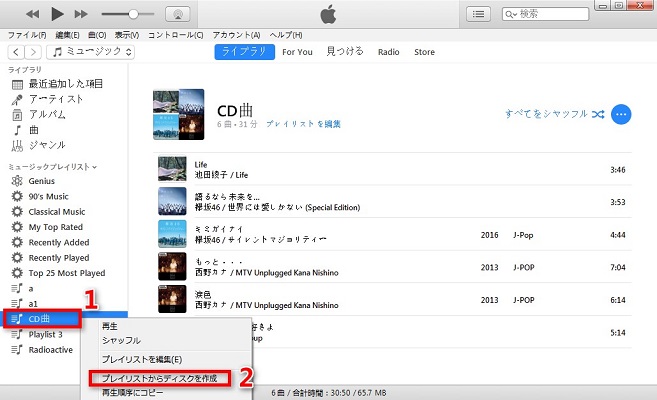Viewport: 657px width, 400px height.
Task: Switch to the Radio tab
Action: point(388,52)
